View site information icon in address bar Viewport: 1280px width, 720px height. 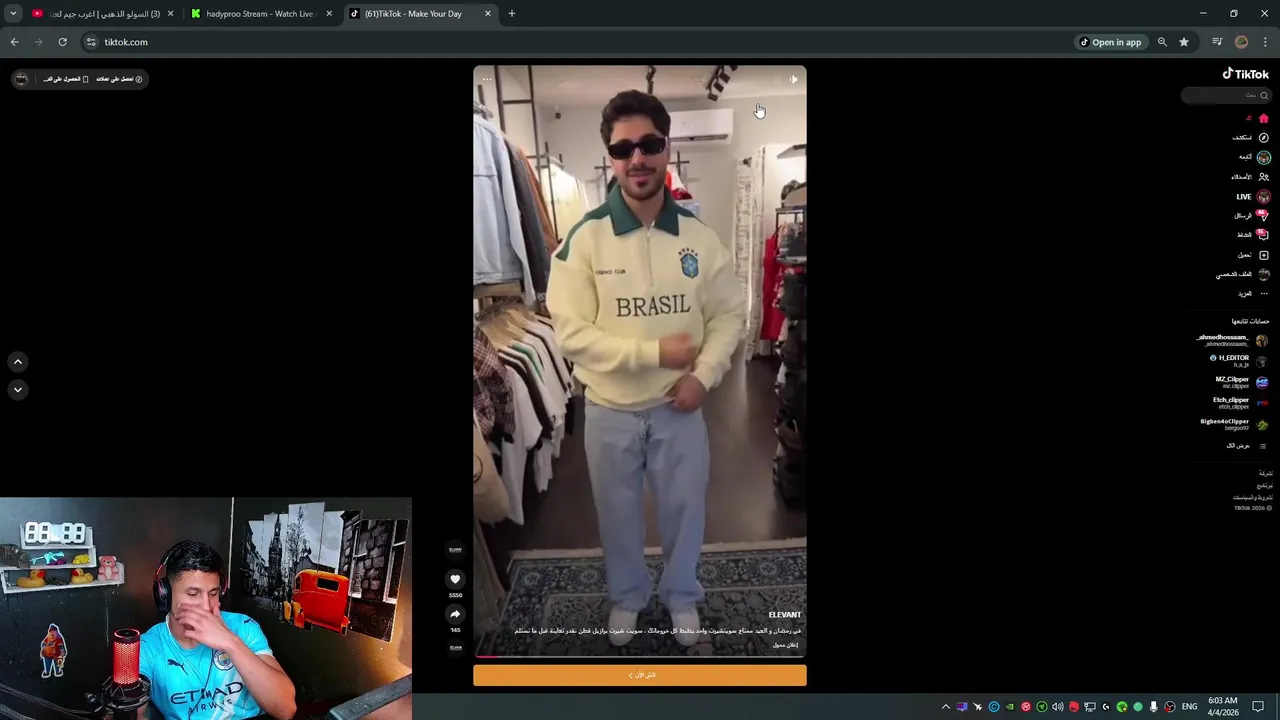(91, 42)
